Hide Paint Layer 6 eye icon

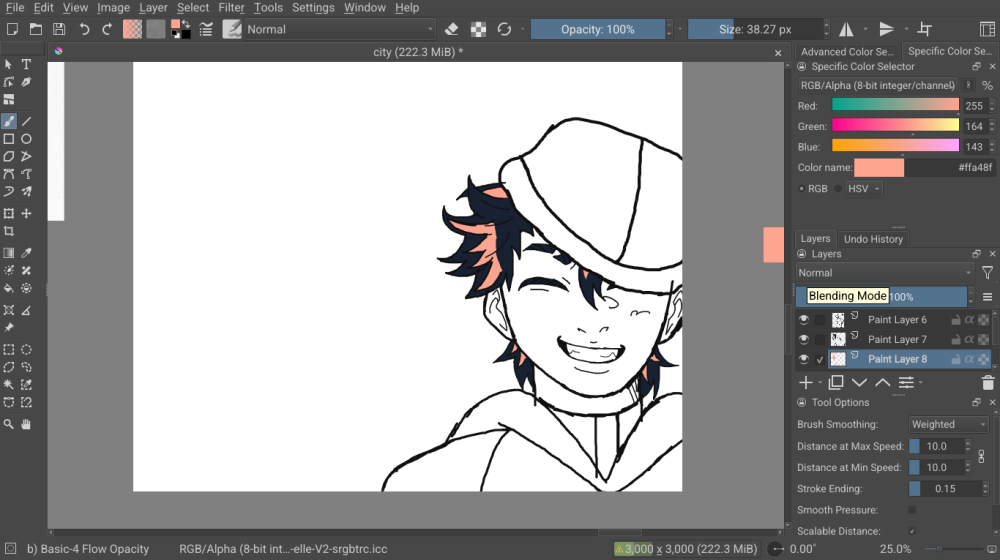coord(804,320)
